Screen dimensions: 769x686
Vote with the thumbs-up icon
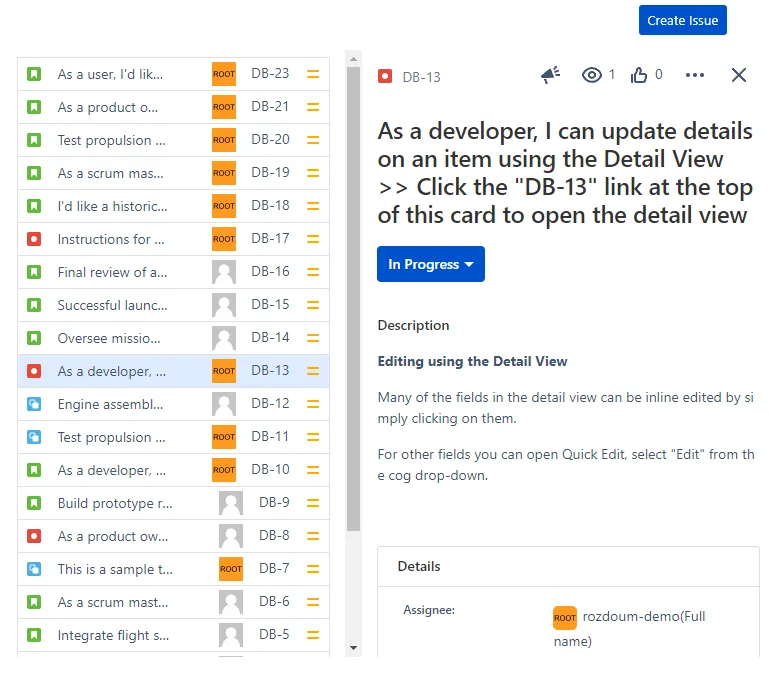(639, 75)
